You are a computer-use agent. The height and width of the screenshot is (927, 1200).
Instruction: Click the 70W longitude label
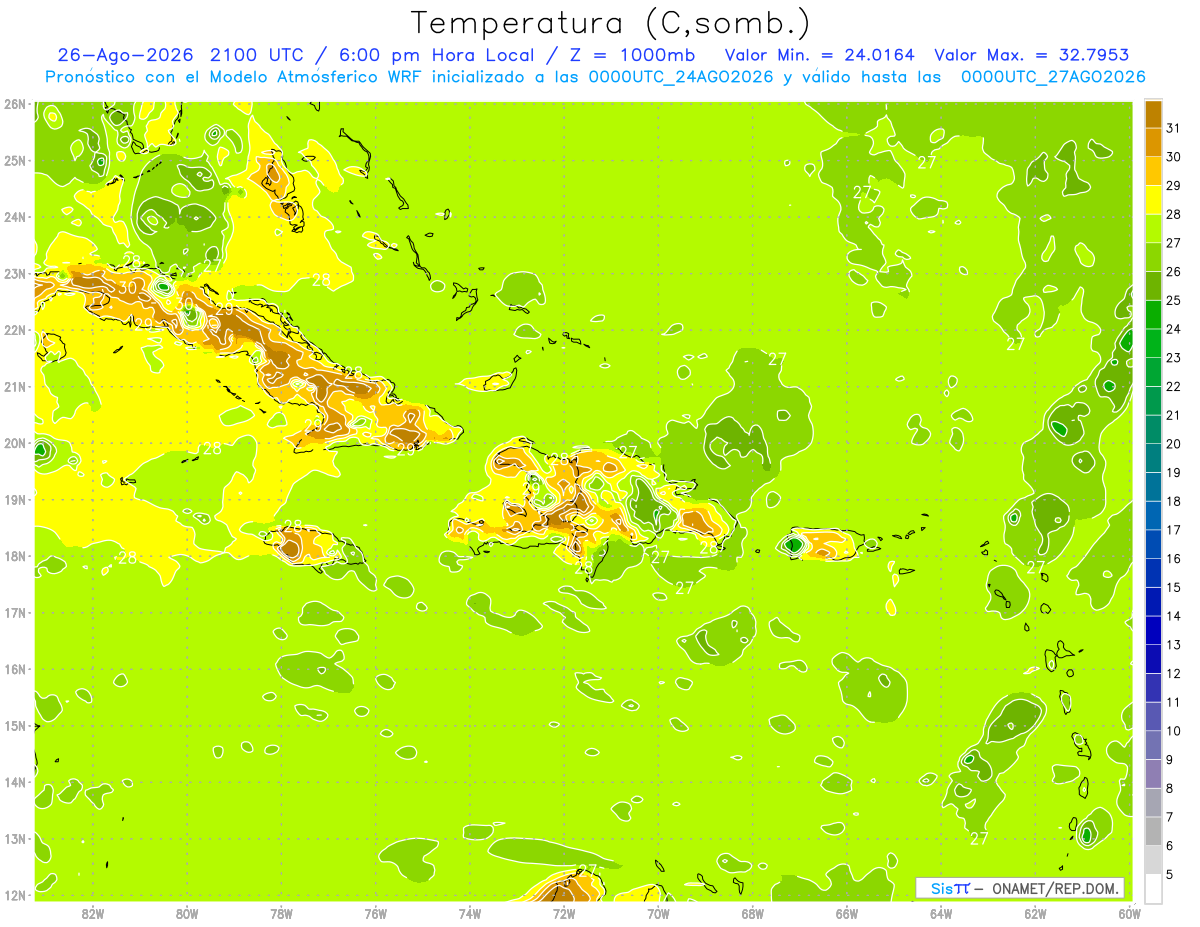point(658,913)
